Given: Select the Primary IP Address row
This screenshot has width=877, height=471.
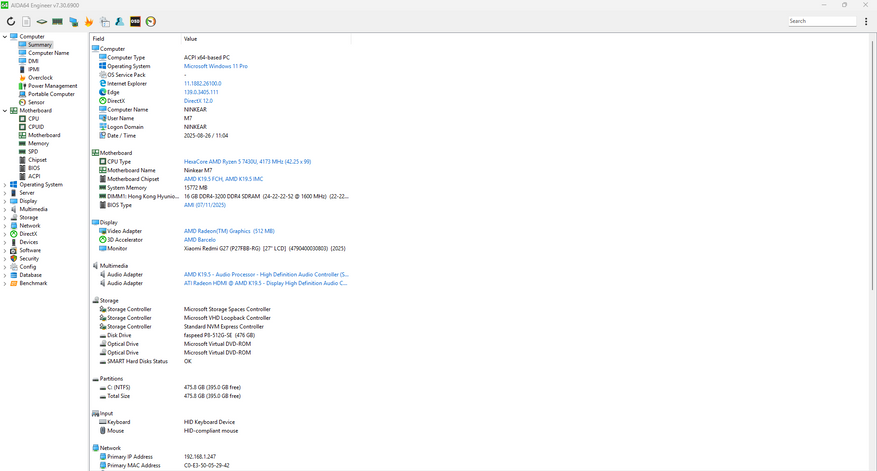Looking at the screenshot, I should (x=220, y=457).
